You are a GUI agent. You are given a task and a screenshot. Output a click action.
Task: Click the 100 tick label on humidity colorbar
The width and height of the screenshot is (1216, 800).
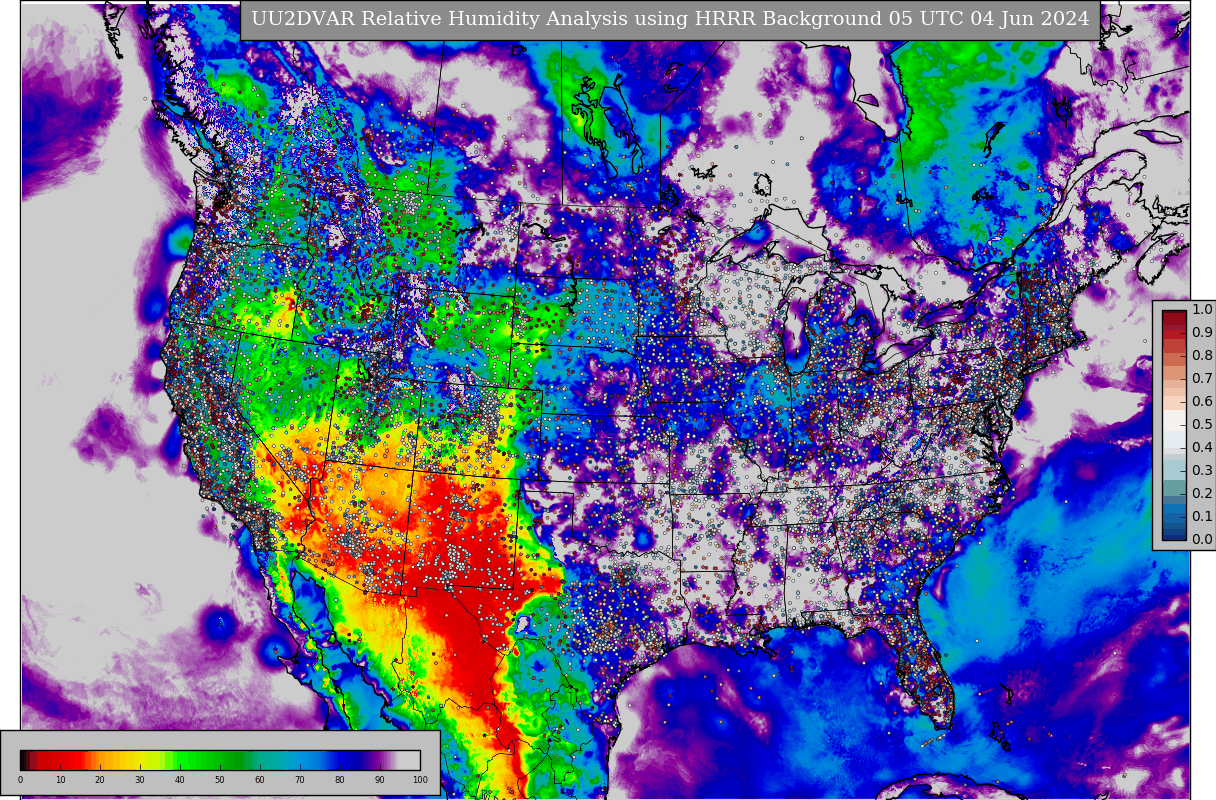click(420, 780)
